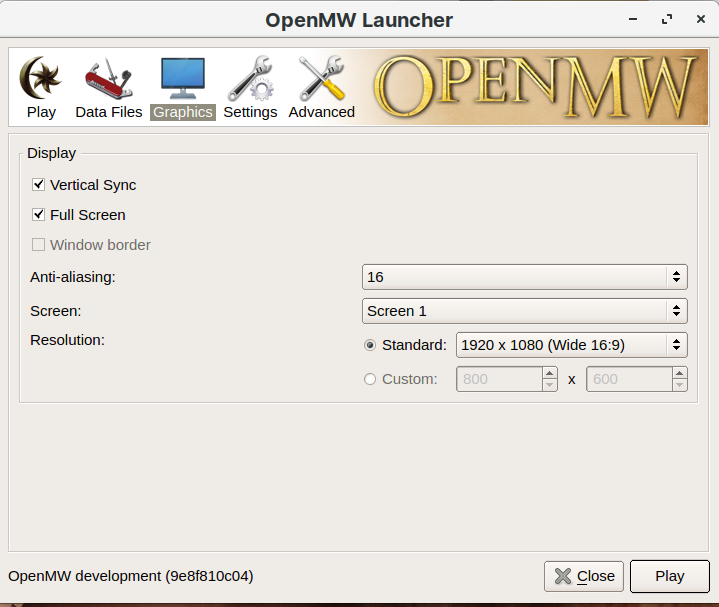This screenshot has width=719, height=607.
Task: Click the custom width 800 field
Action: (498, 379)
